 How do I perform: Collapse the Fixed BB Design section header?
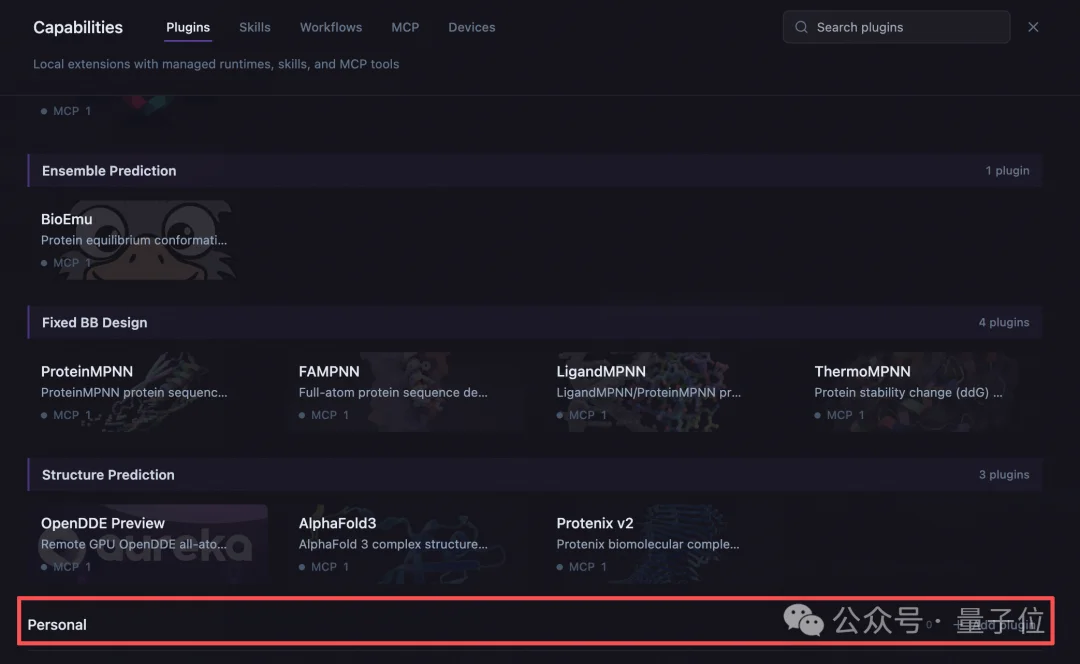pyautogui.click(x=534, y=322)
